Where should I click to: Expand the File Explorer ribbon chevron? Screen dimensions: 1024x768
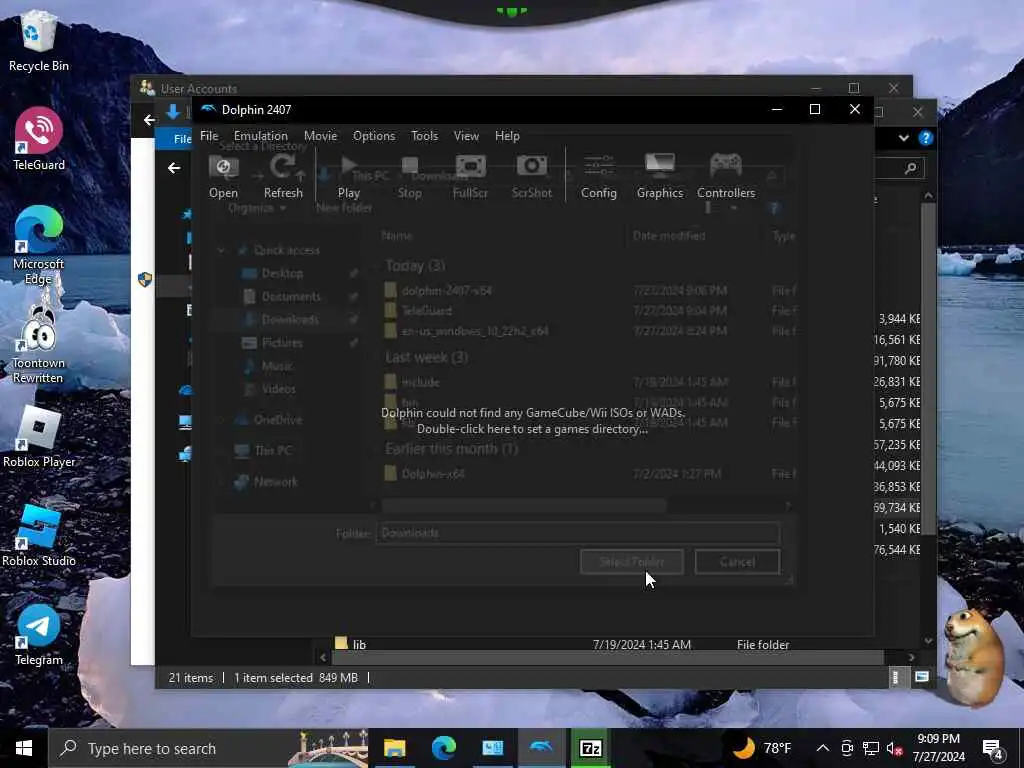tap(904, 138)
